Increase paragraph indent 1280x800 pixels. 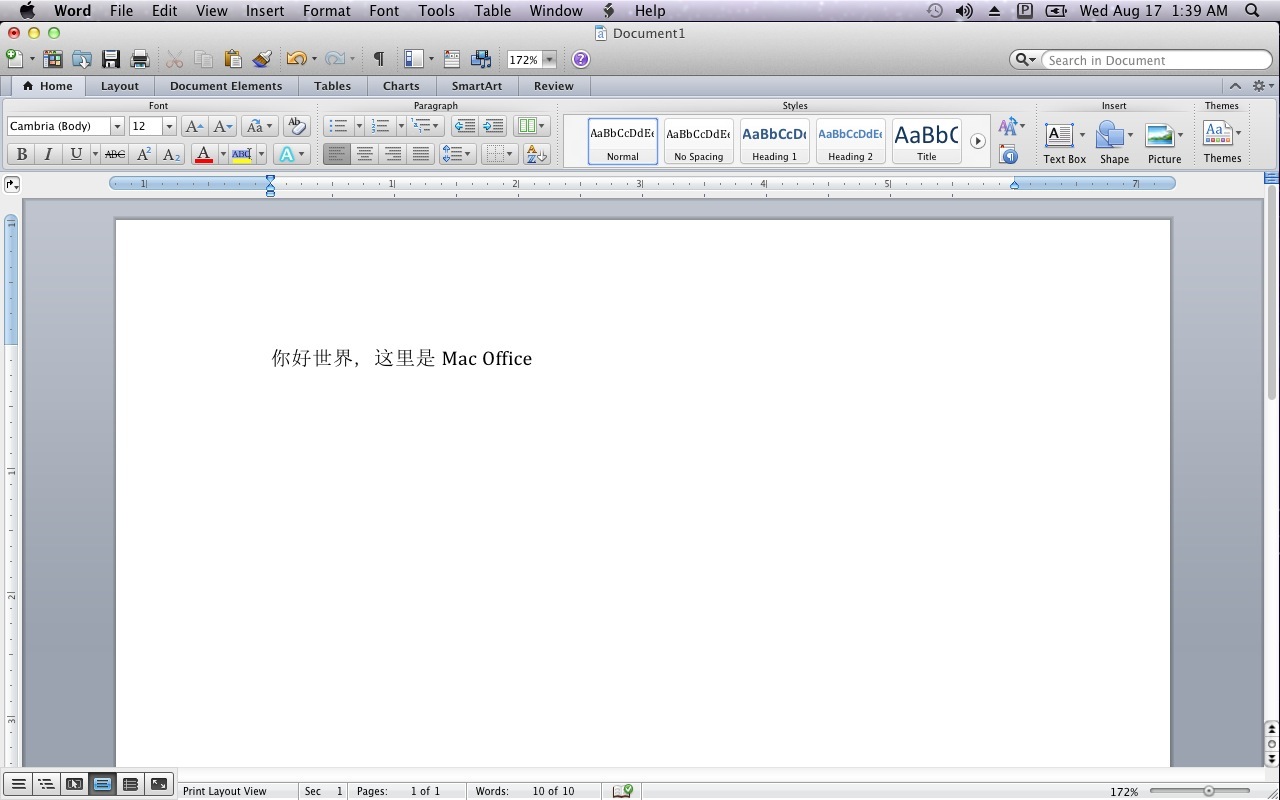tap(492, 126)
